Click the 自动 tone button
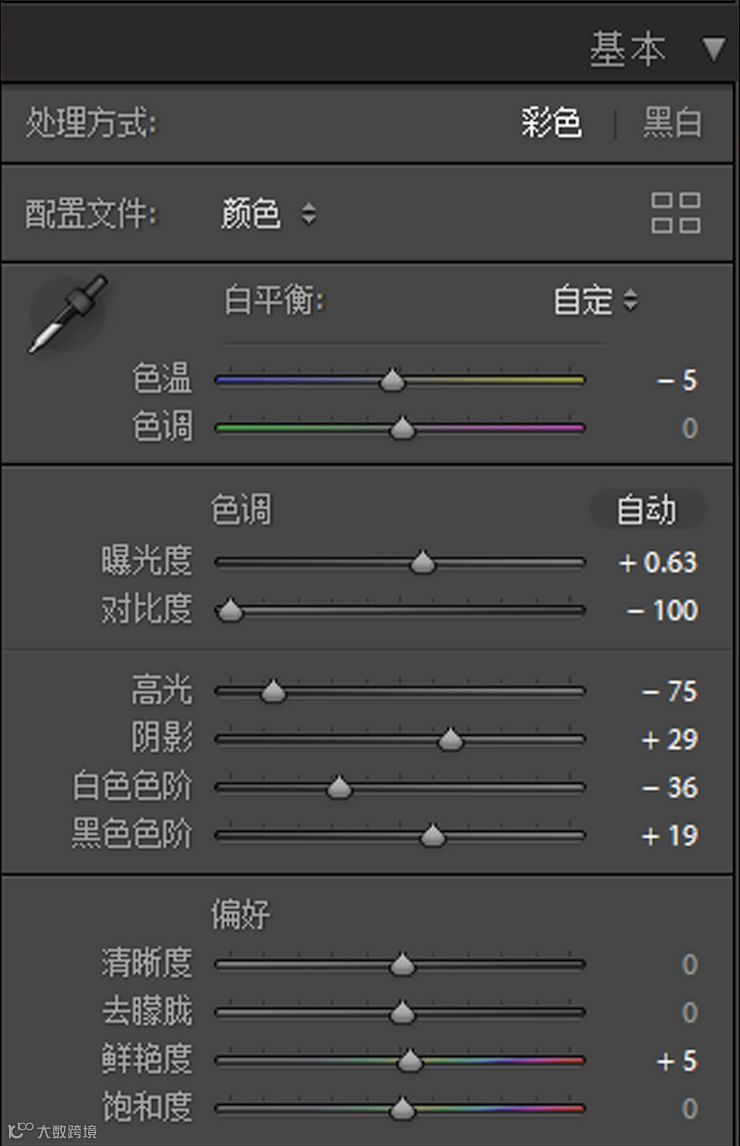Viewport: 740px width, 1146px height. tap(646, 510)
